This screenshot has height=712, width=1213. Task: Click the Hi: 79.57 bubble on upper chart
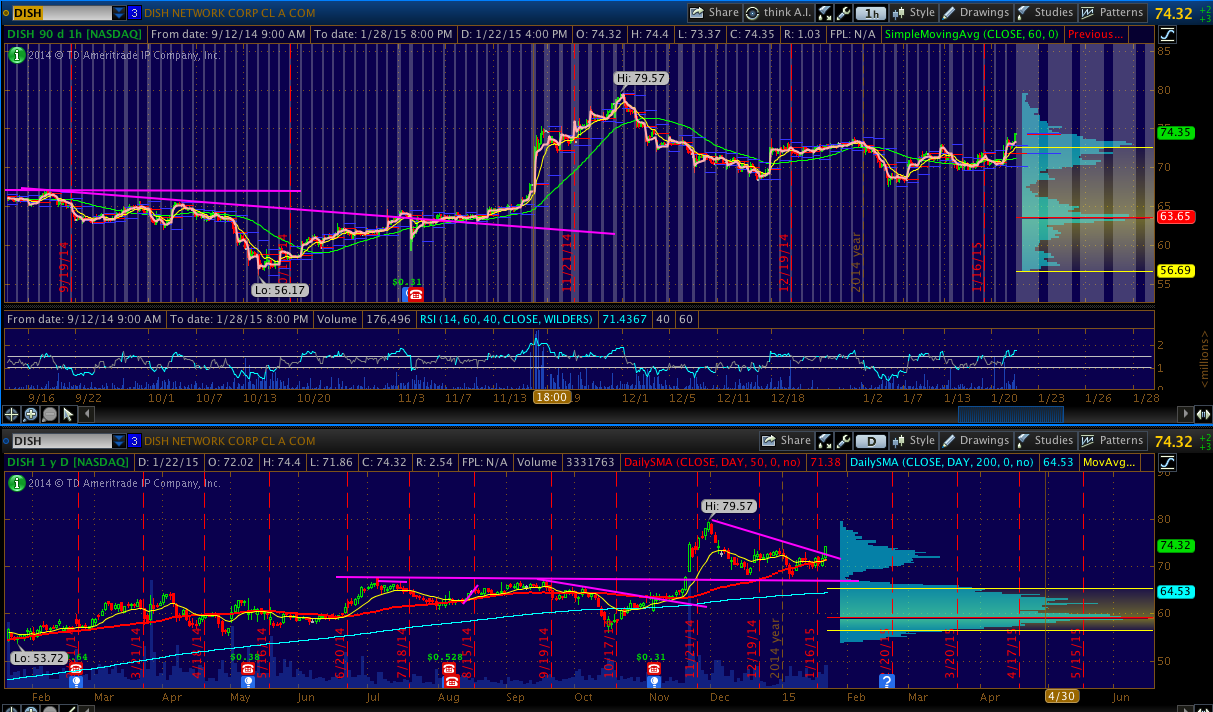[643, 77]
